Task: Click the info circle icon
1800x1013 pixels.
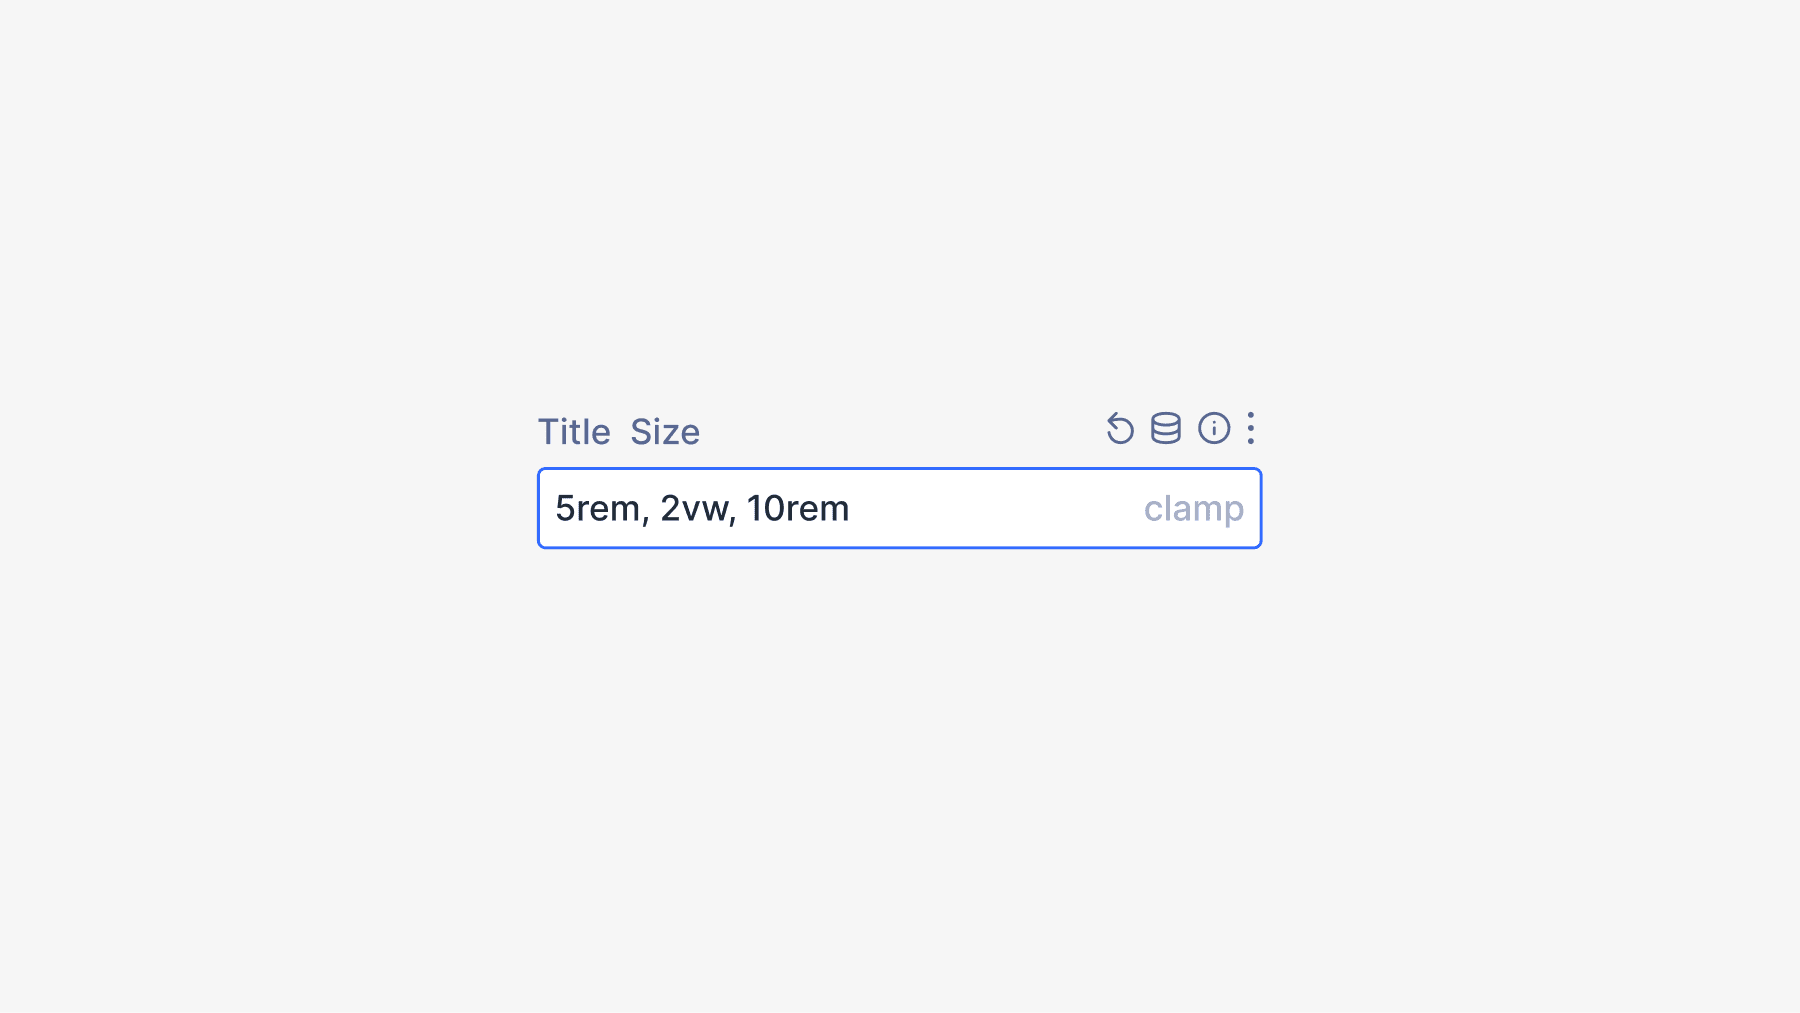Action: pos(1214,429)
